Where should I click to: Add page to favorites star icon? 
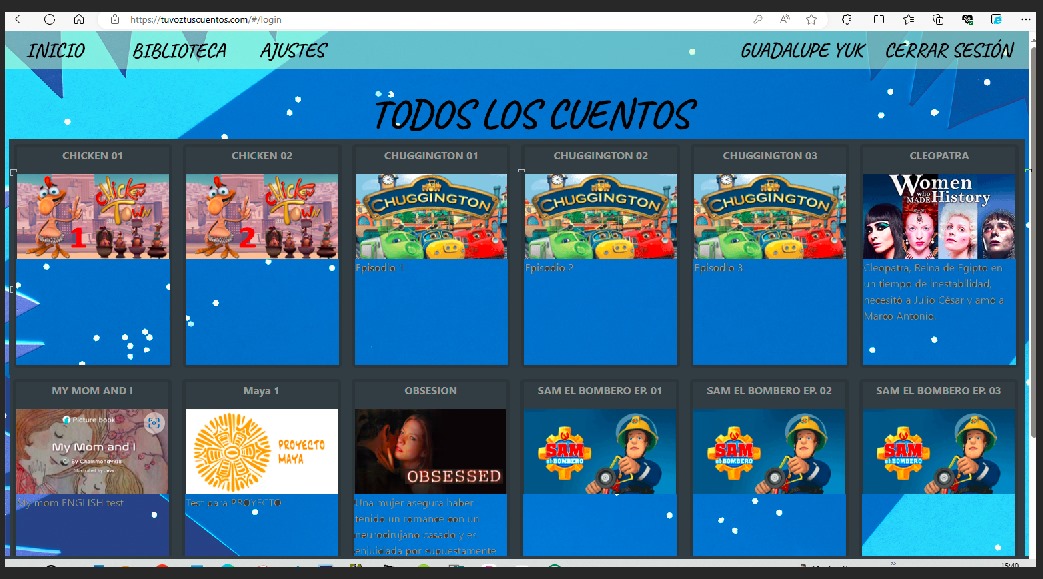point(812,19)
